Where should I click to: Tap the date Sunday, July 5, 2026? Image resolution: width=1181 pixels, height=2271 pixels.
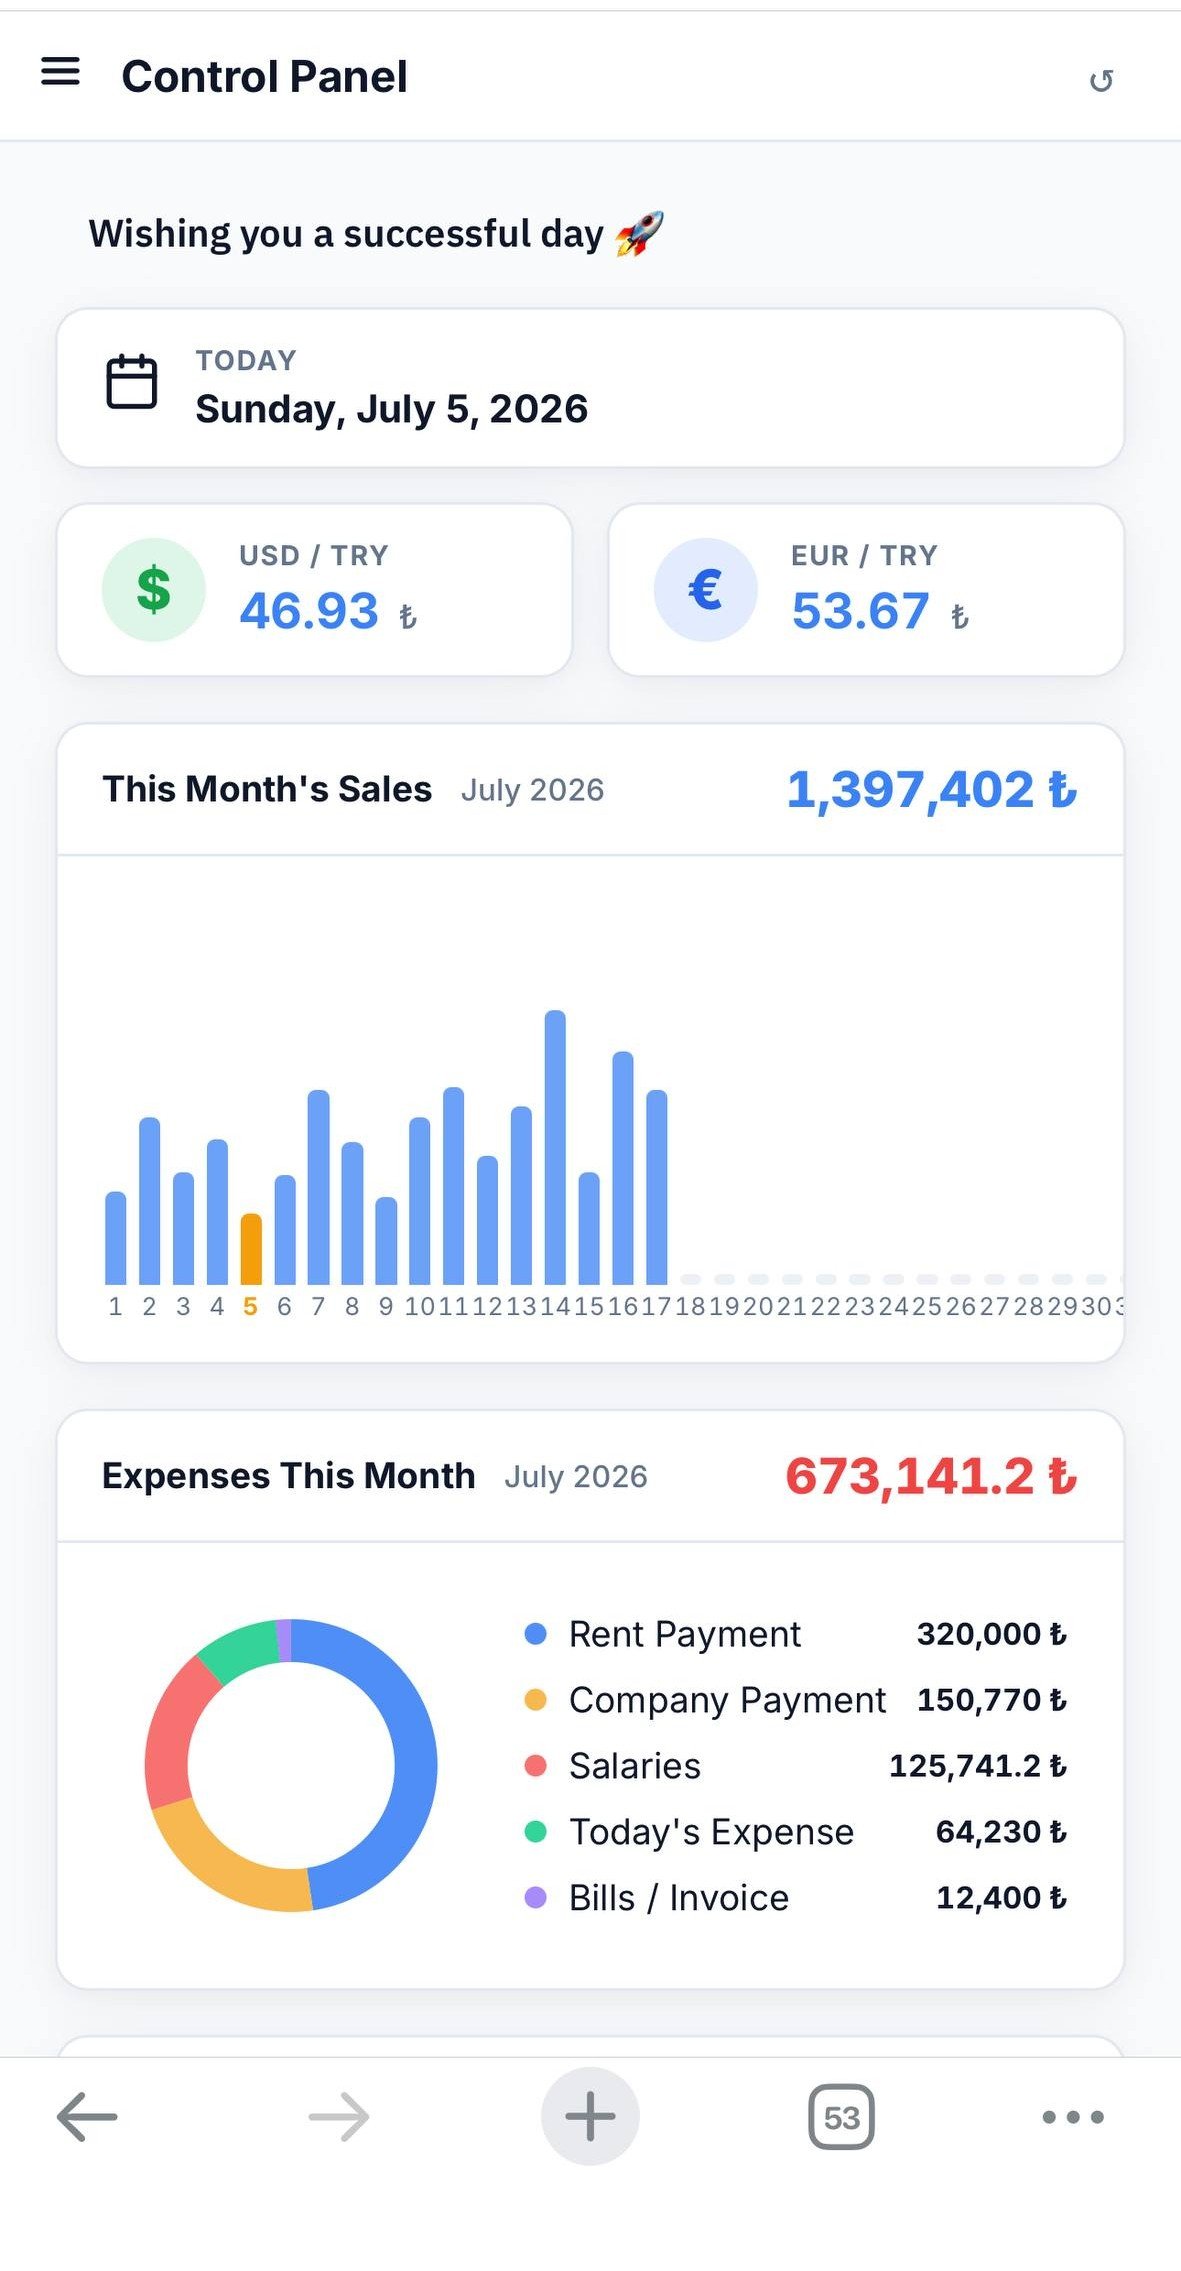click(x=392, y=409)
